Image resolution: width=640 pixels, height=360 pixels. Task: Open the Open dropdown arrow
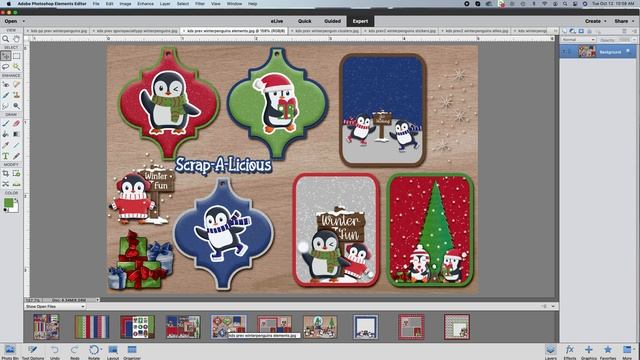24,21
